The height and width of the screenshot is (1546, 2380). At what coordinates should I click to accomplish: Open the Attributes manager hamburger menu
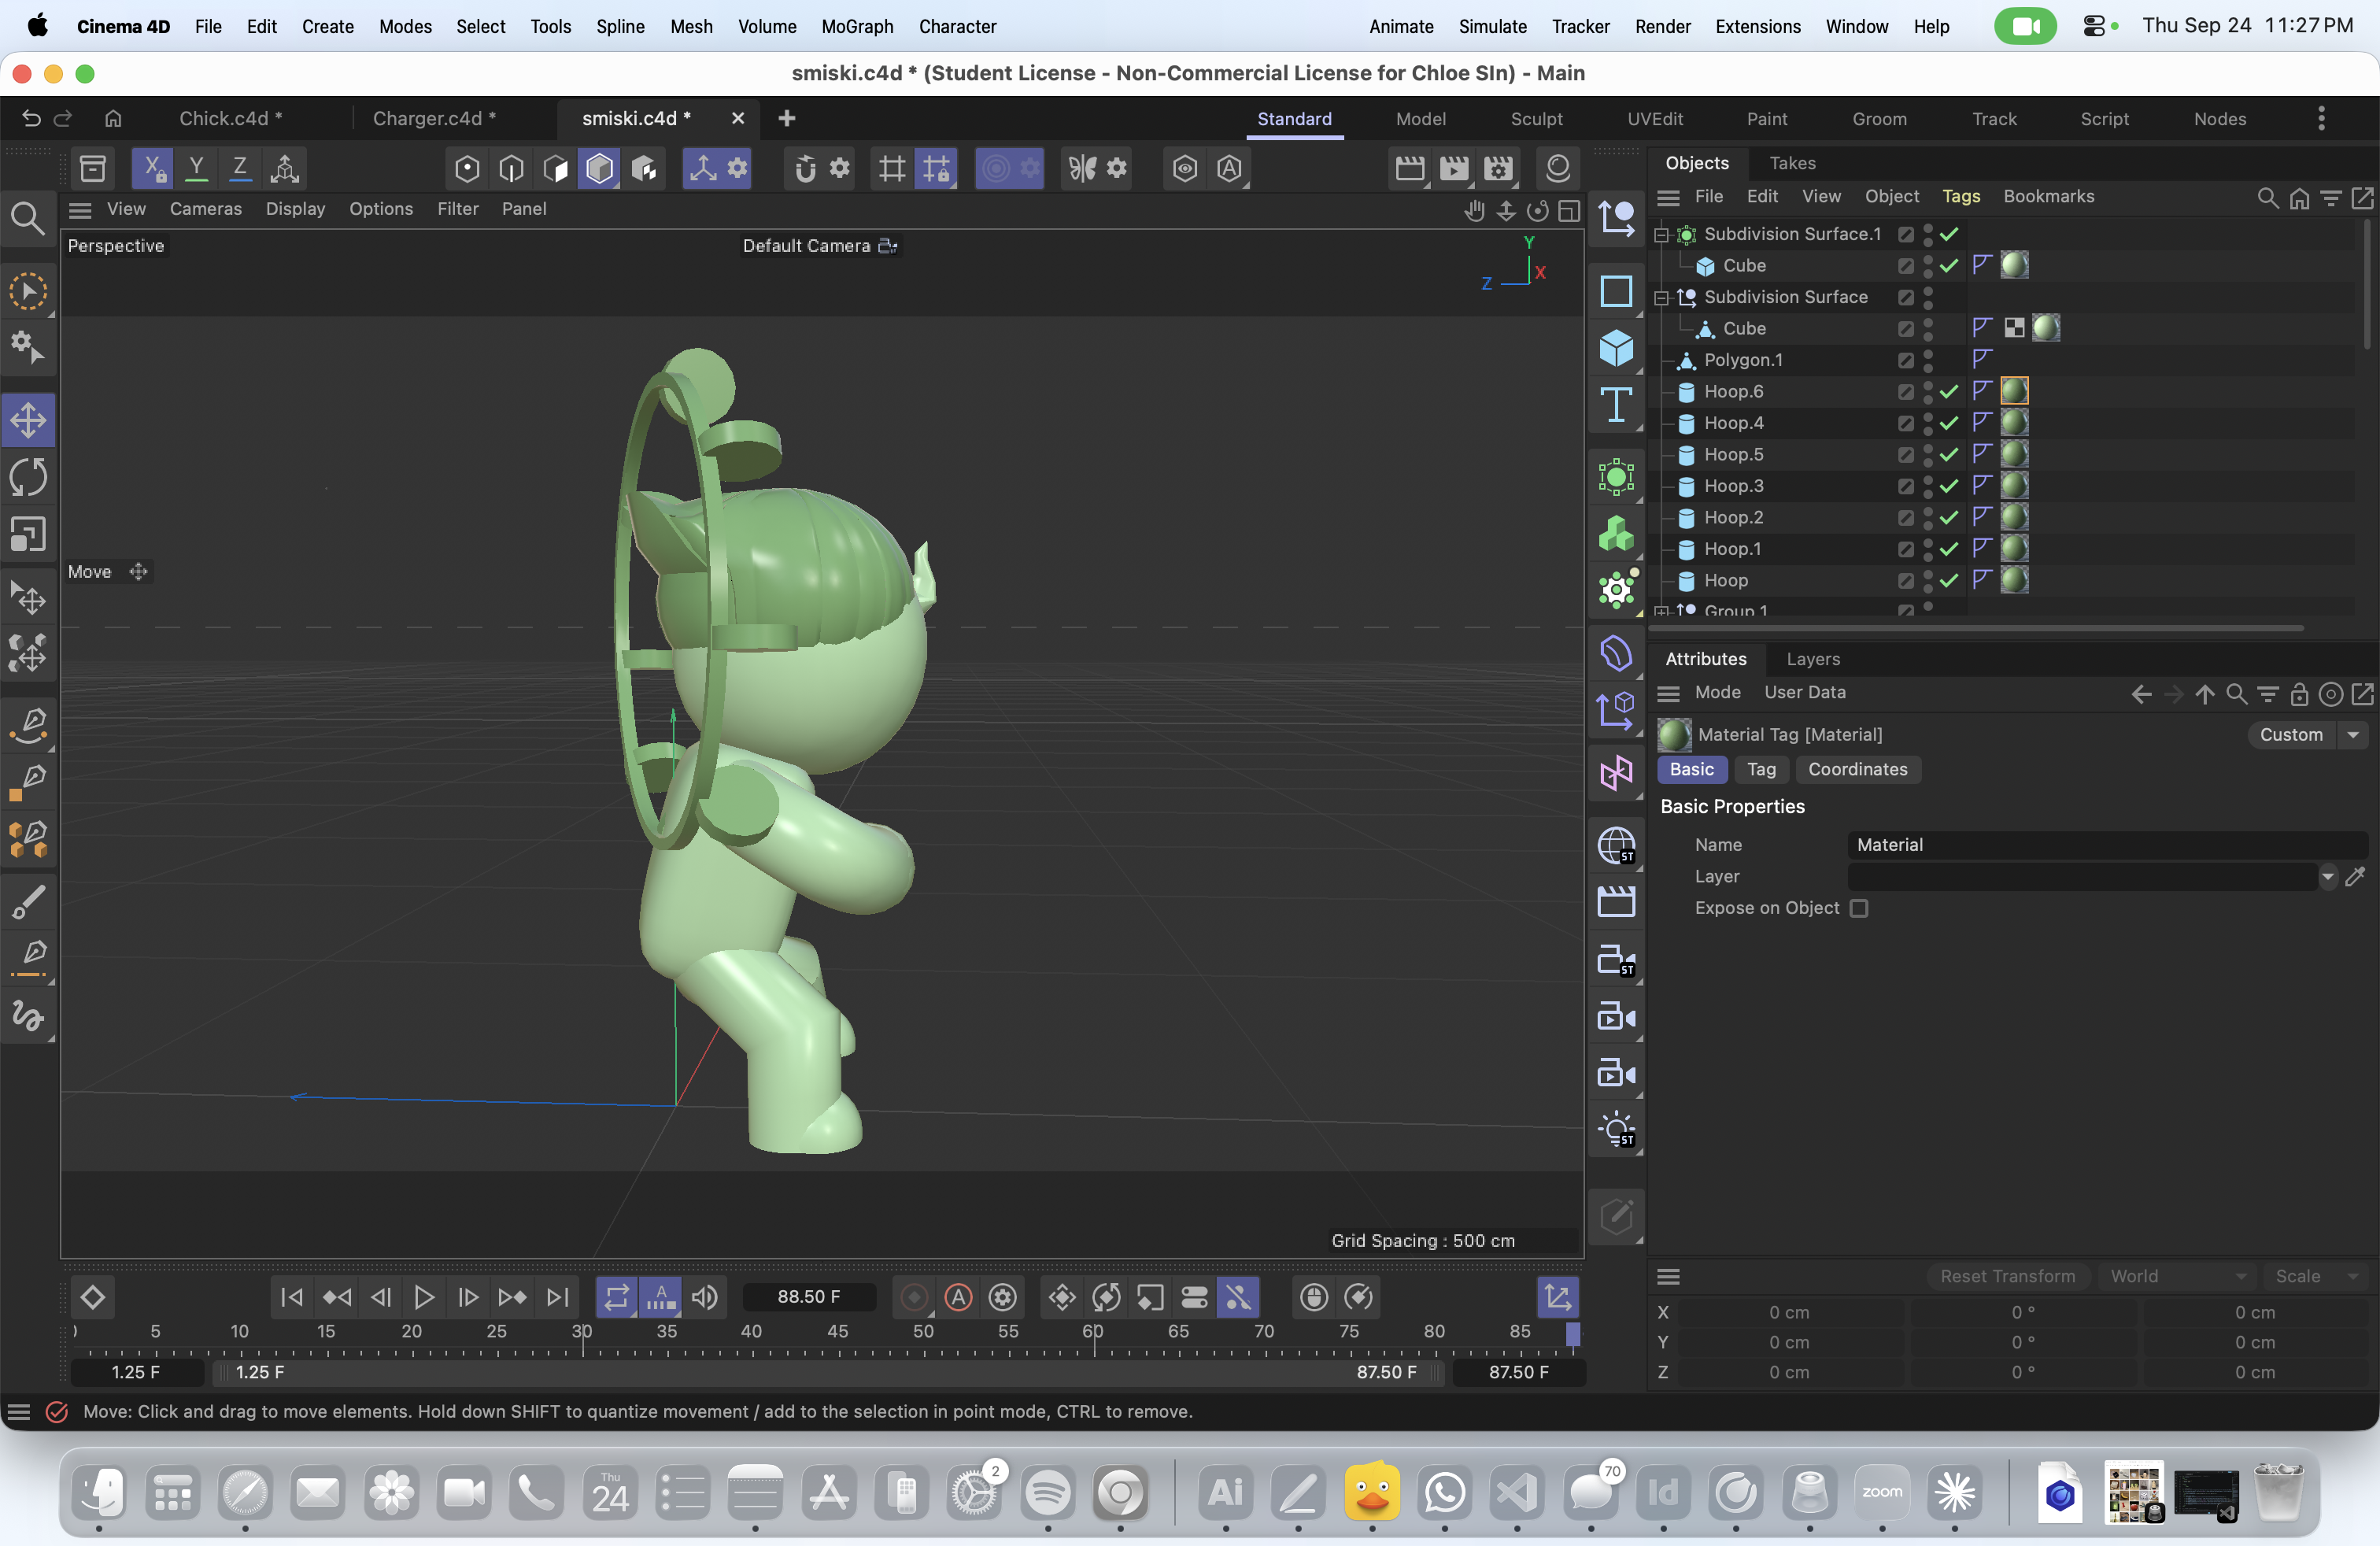1668,693
